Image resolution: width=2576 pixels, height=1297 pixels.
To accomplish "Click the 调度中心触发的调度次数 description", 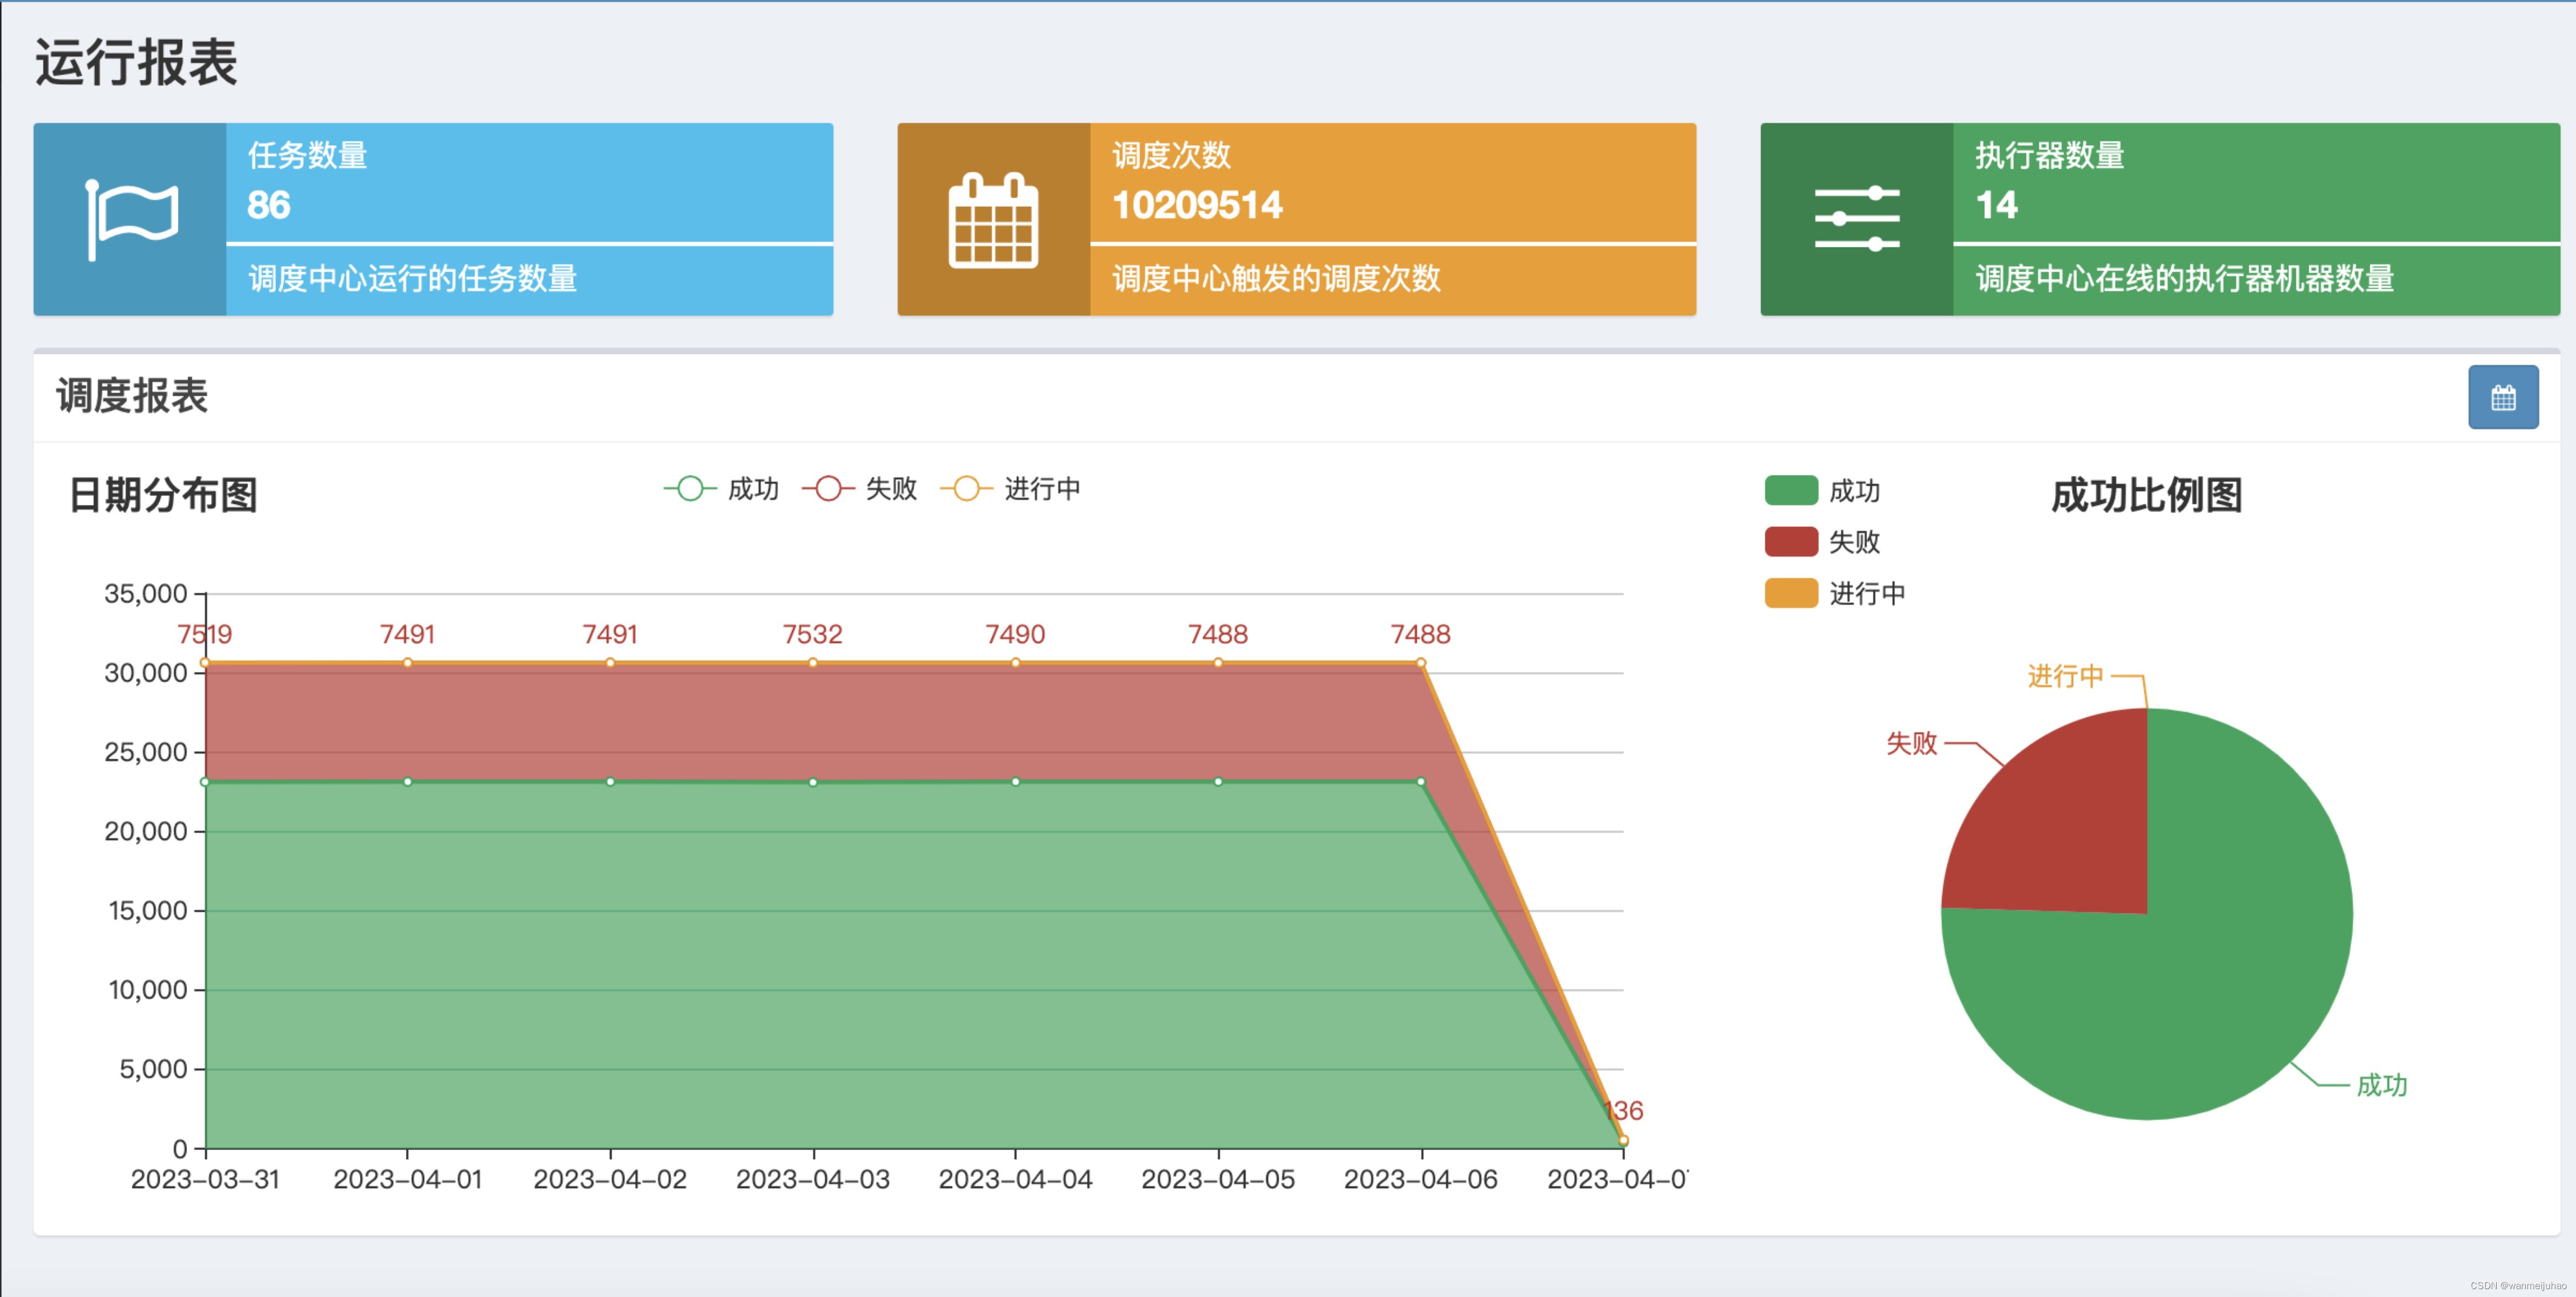I will 1276,278.
